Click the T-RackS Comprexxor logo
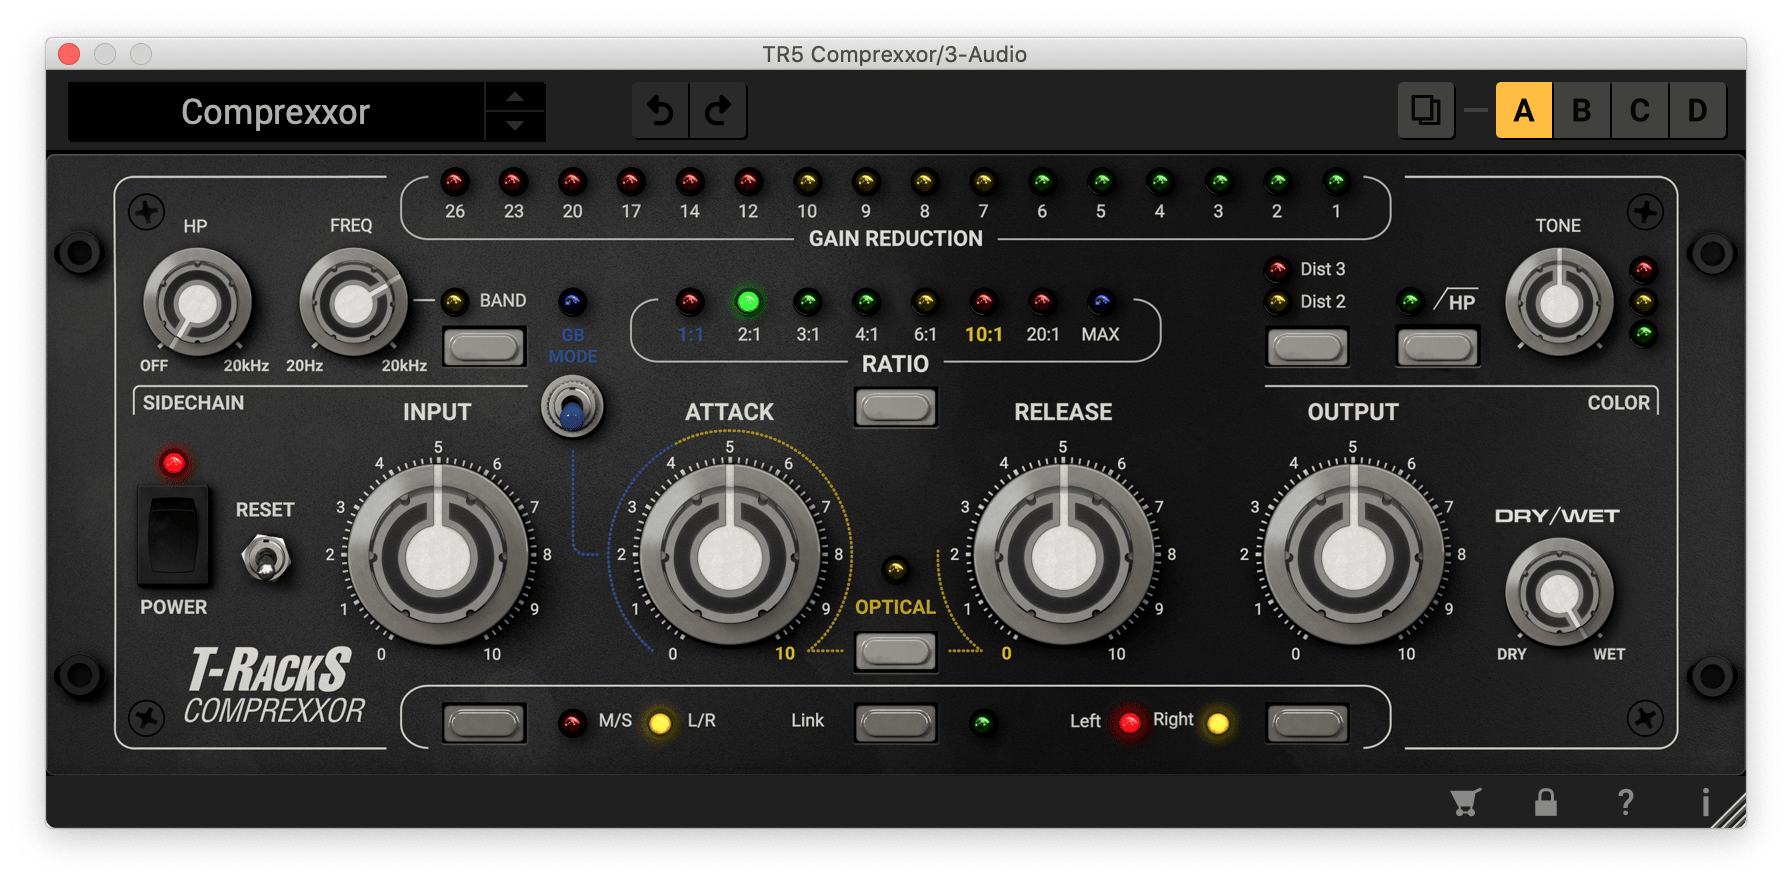This screenshot has height=882, width=1792. (x=272, y=686)
